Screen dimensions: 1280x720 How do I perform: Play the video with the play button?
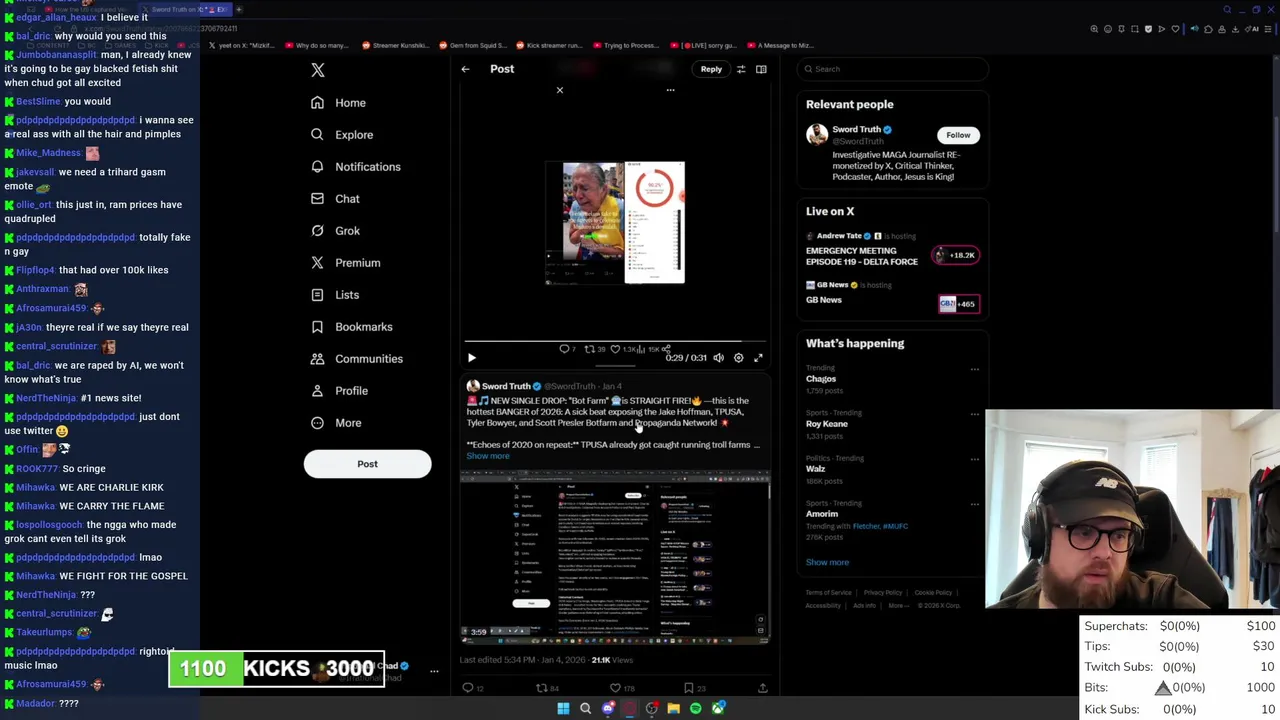472,358
